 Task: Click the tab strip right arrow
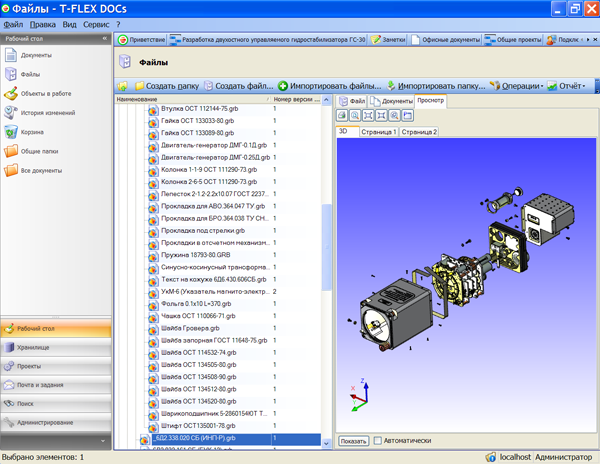[x=588, y=39]
